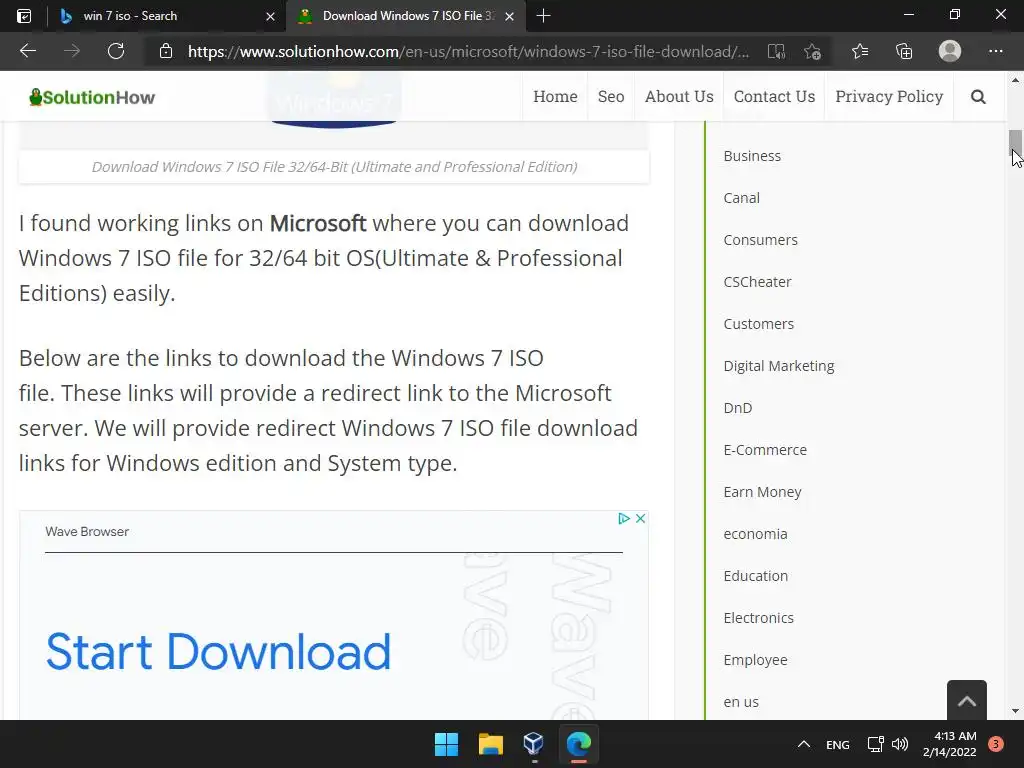Click the bold word Microsoft
The image size is (1024, 768).
(318, 223)
